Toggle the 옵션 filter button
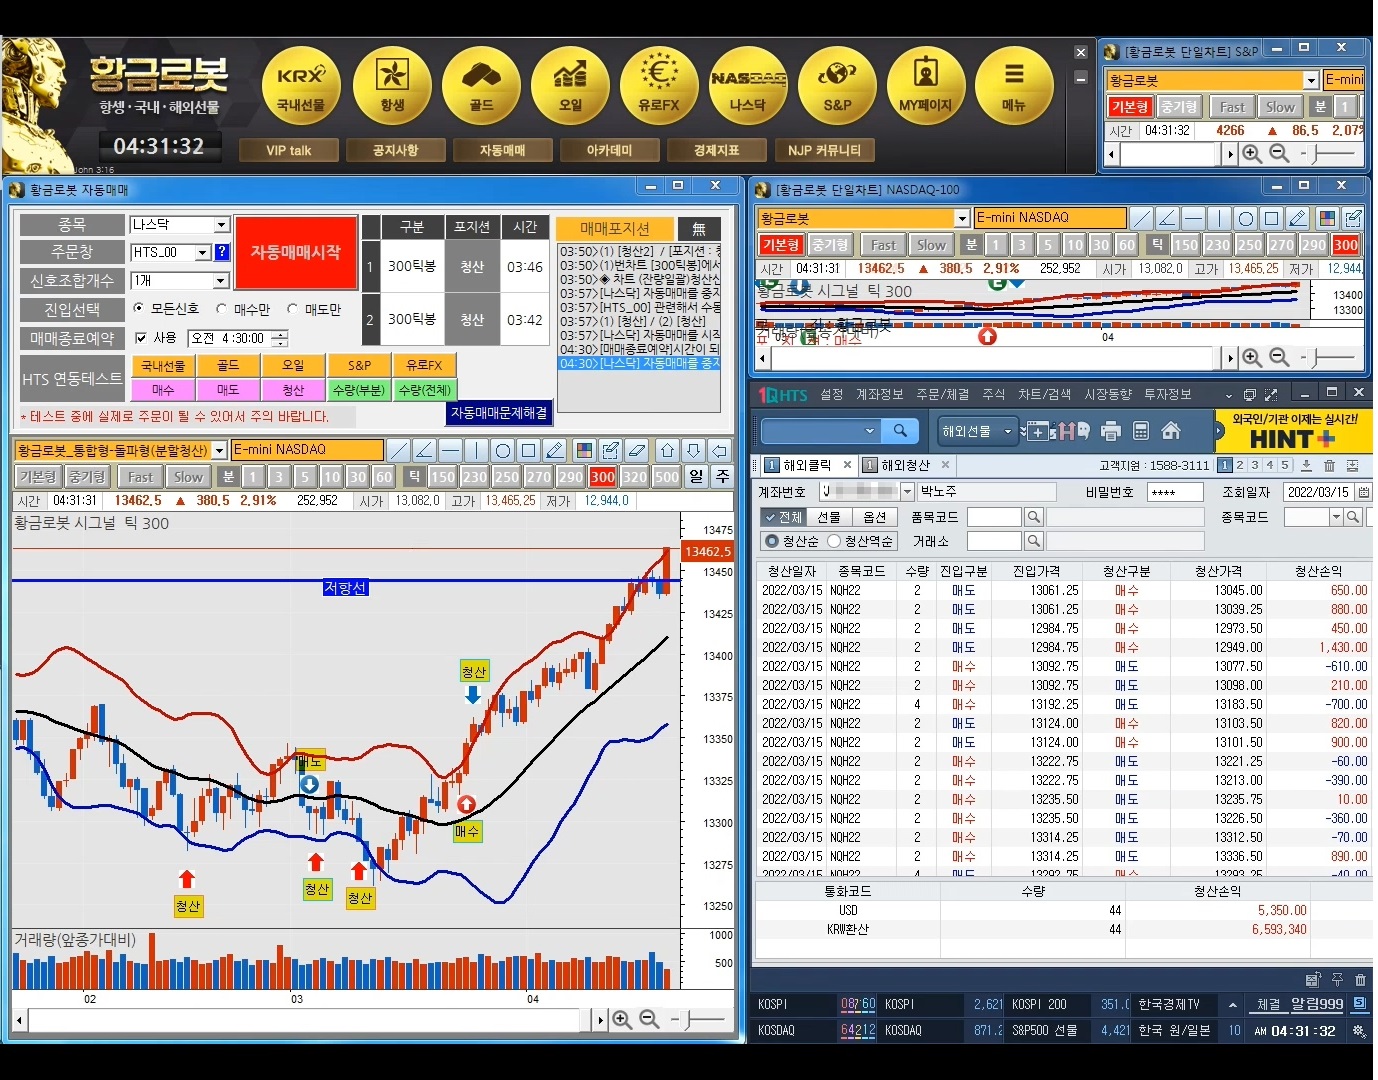Viewport: 1378px width, 1080px height. [875, 517]
